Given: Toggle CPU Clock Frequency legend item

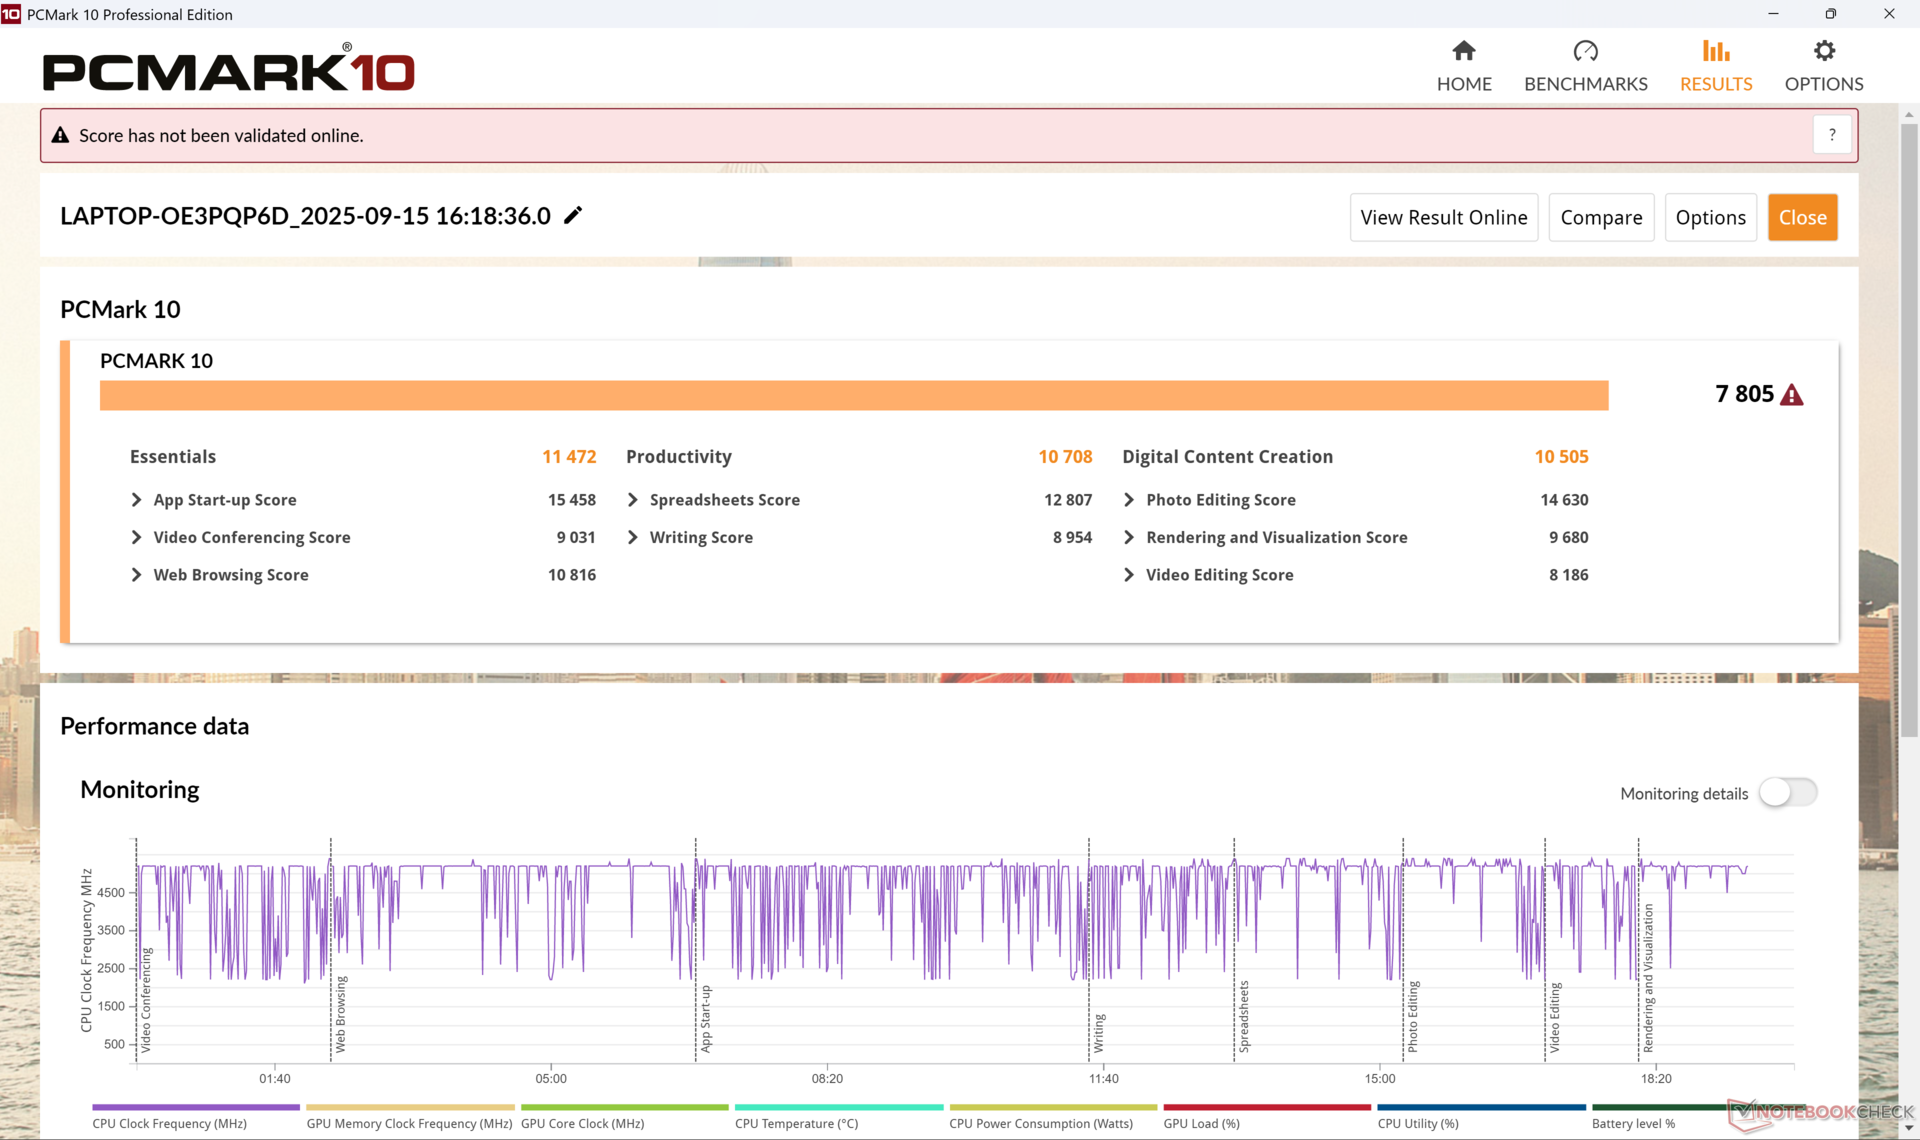Looking at the screenshot, I should pos(170,1123).
